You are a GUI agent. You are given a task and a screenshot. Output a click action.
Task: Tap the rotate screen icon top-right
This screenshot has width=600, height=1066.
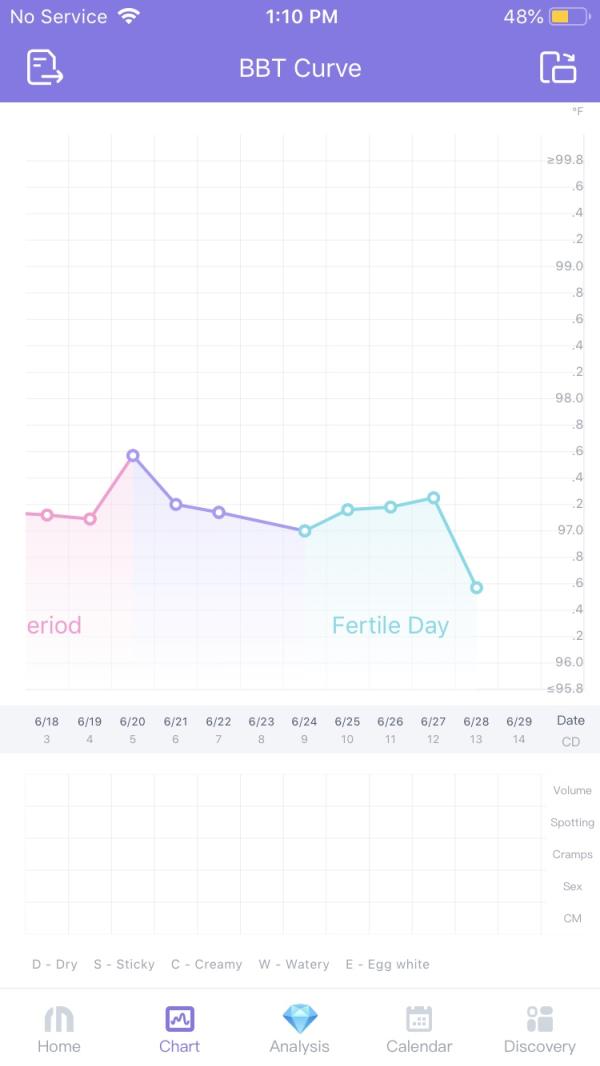click(x=558, y=67)
